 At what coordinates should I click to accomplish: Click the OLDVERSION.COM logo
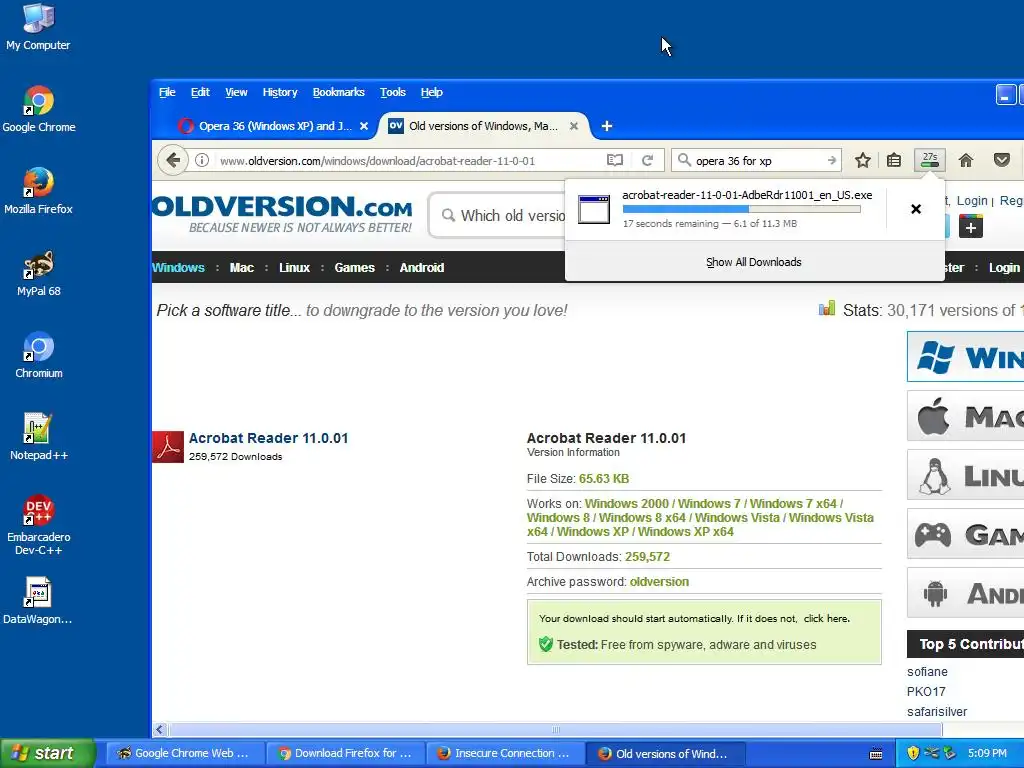pyautogui.click(x=282, y=214)
